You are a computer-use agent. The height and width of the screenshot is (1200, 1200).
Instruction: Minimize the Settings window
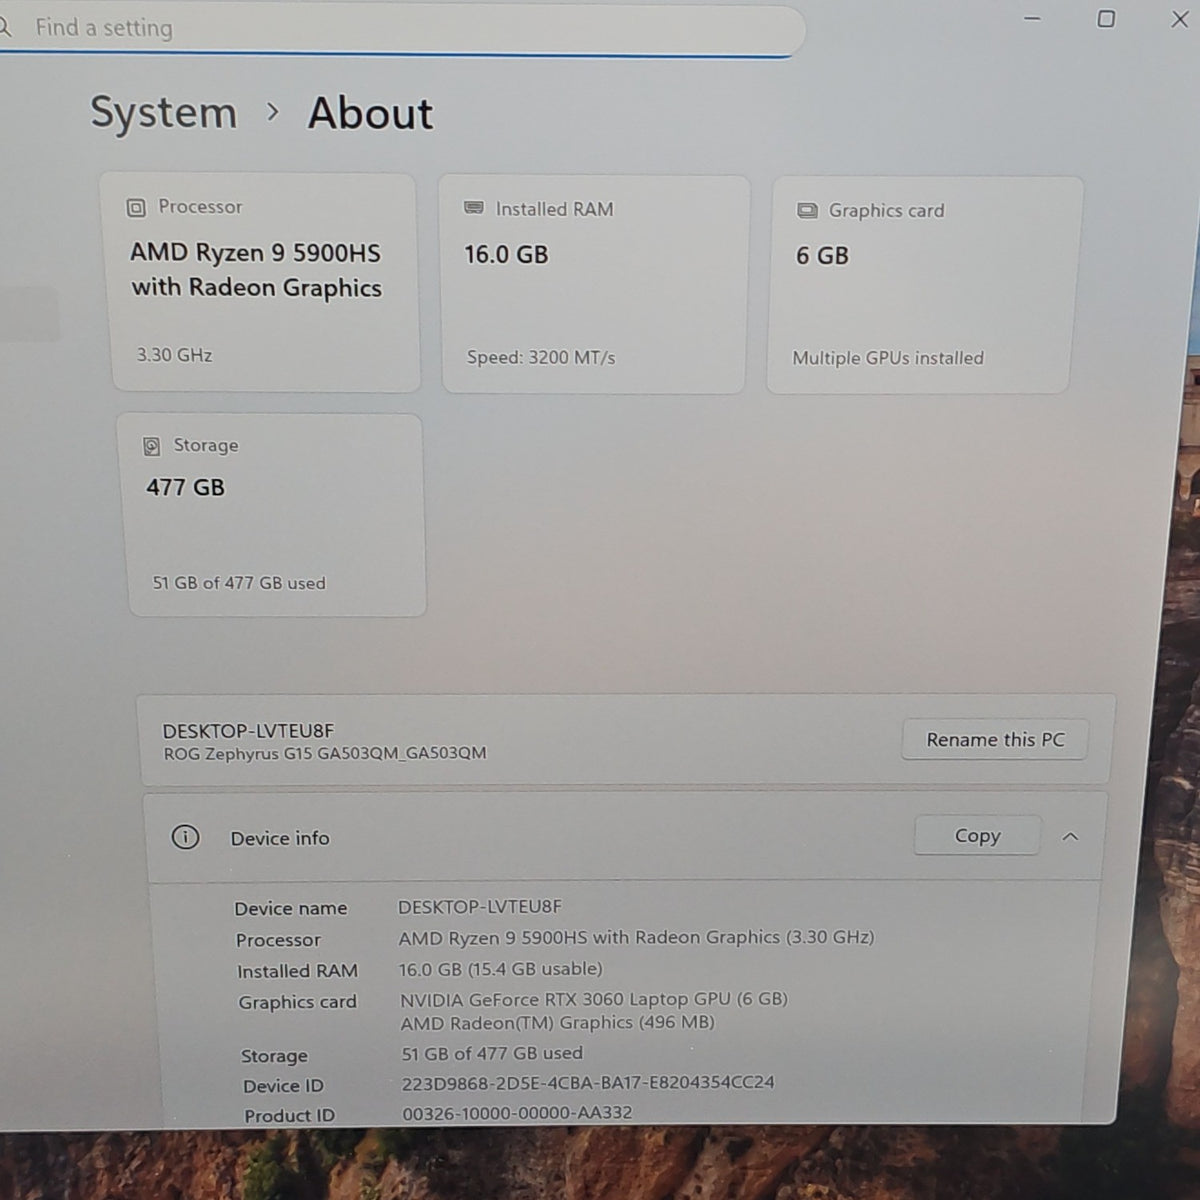pyautogui.click(x=1033, y=19)
